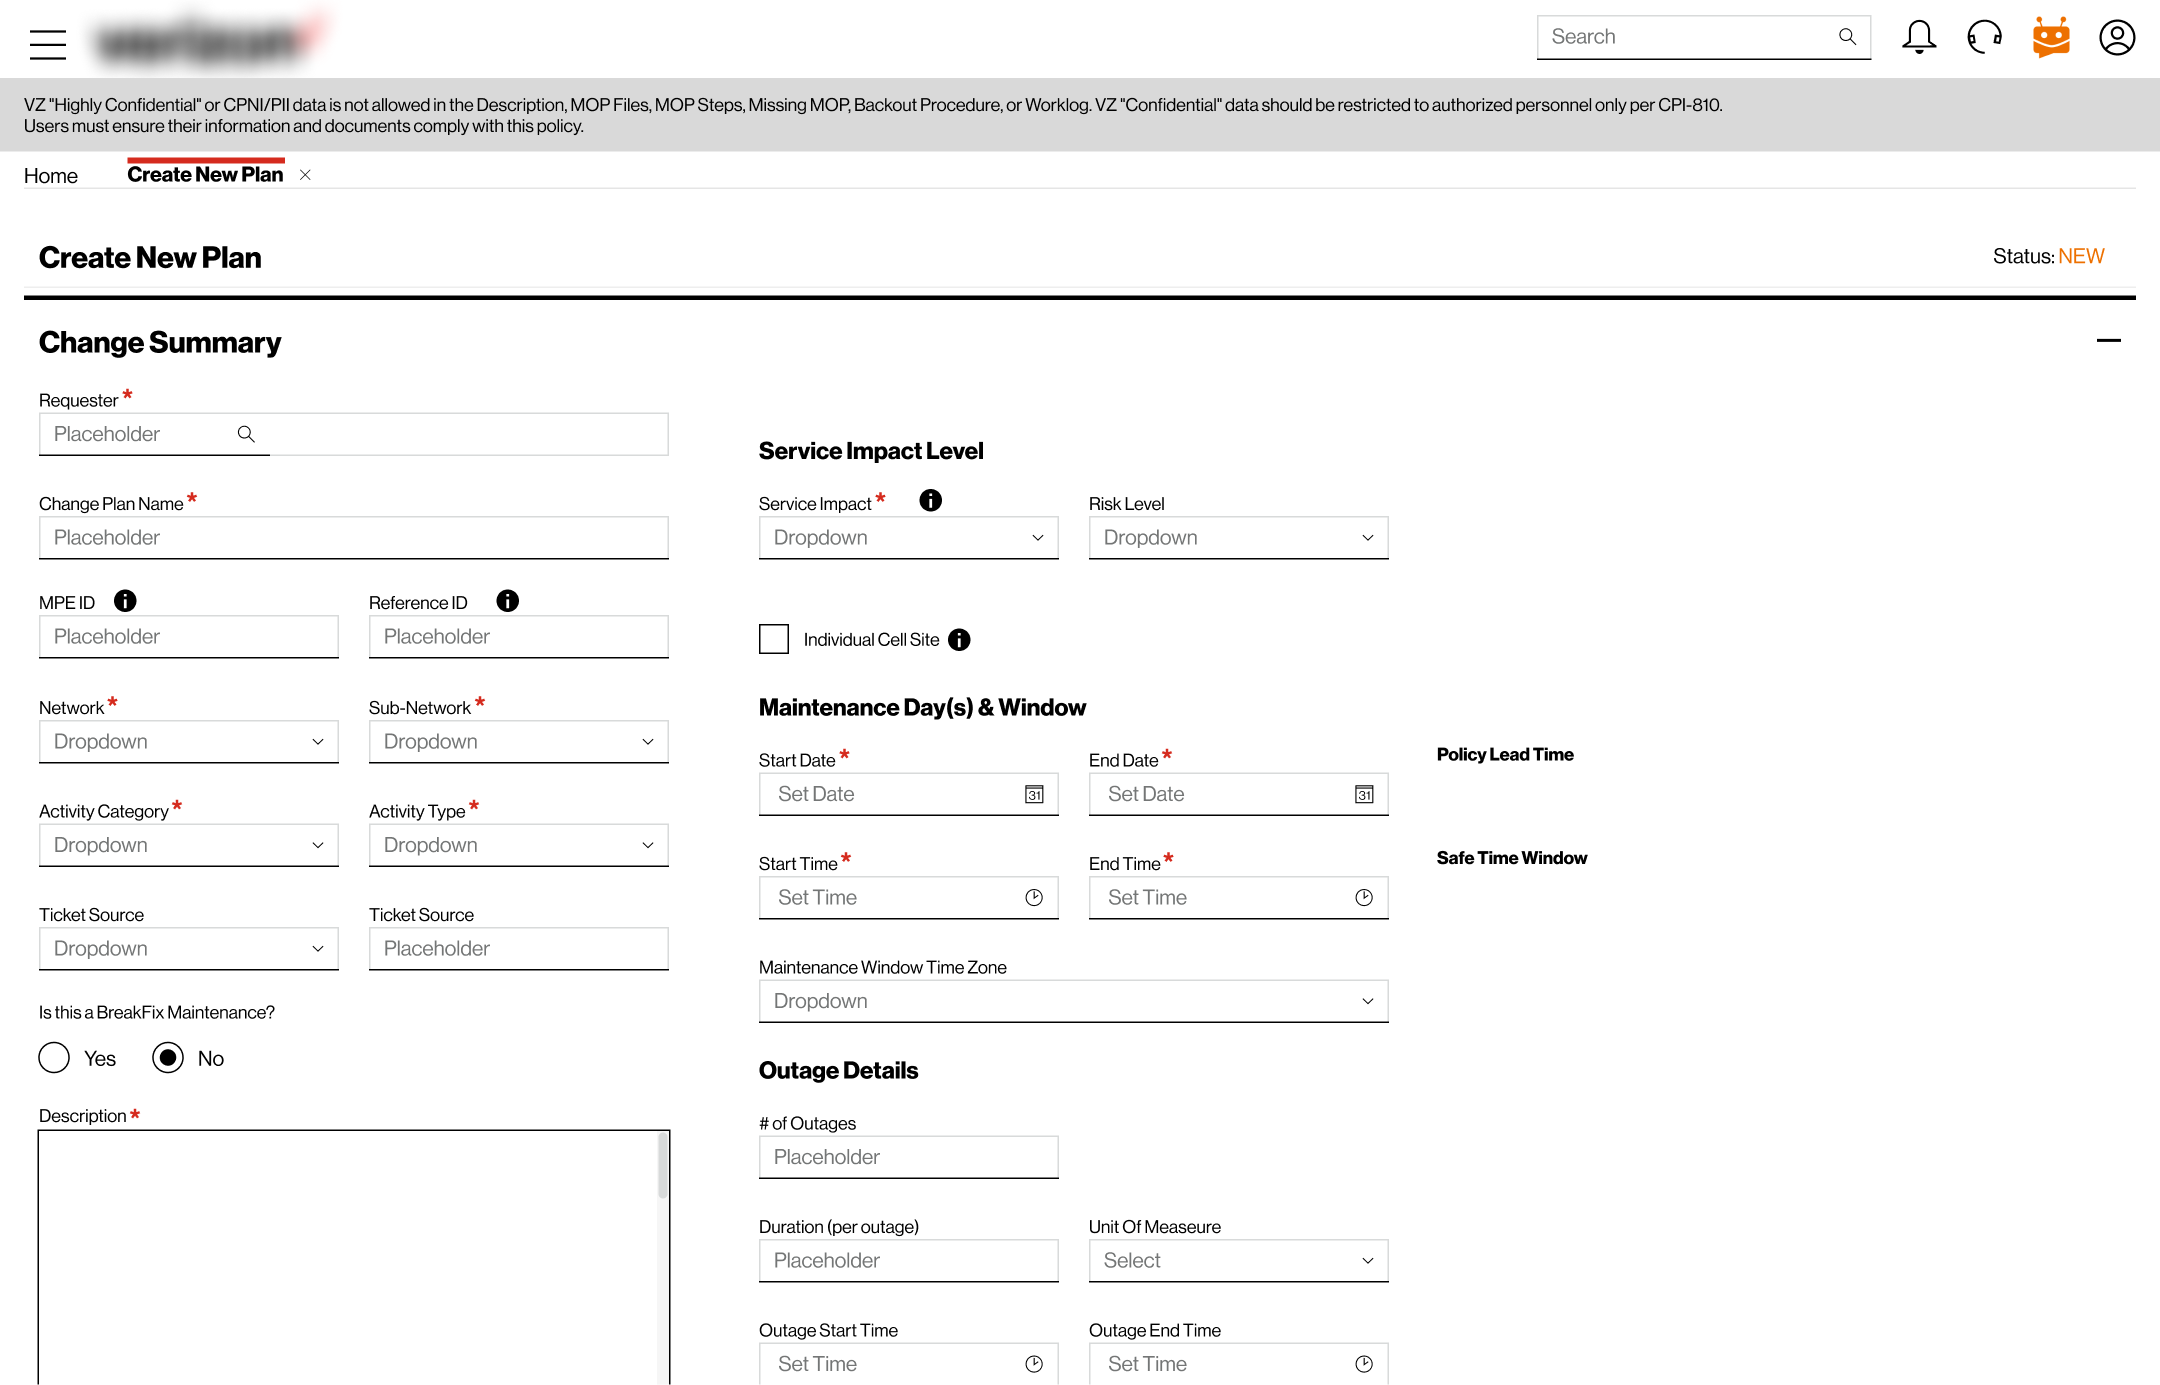This screenshot has width=2160, height=1385.
Task: Open the Outage End Time clock icon
Action: click(x=1364, y=1364)
